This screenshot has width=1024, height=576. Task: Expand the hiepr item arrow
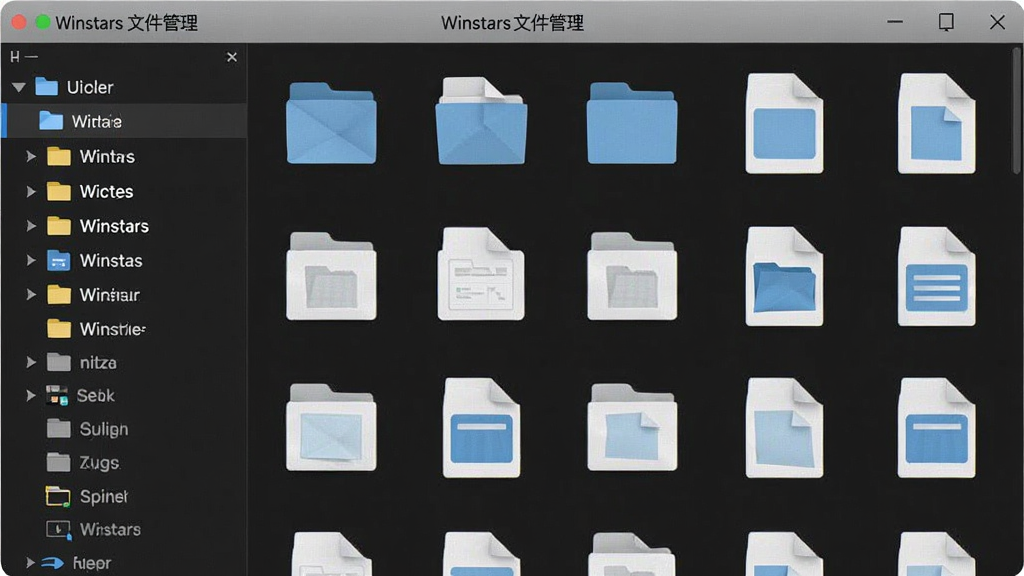click(30, 562)
